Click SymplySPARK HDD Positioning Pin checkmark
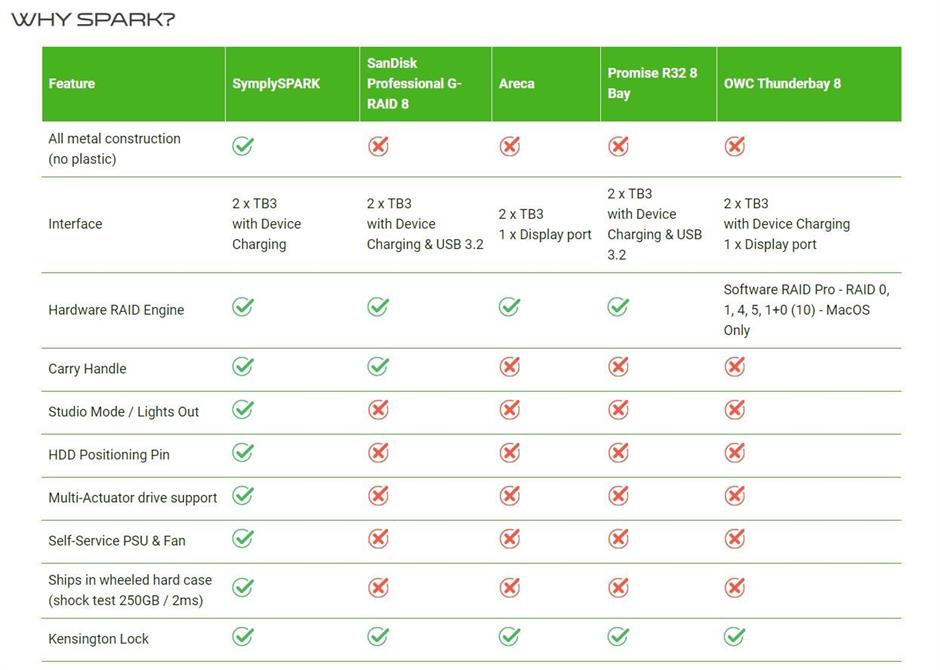940x670 pixels. [243, 452]
